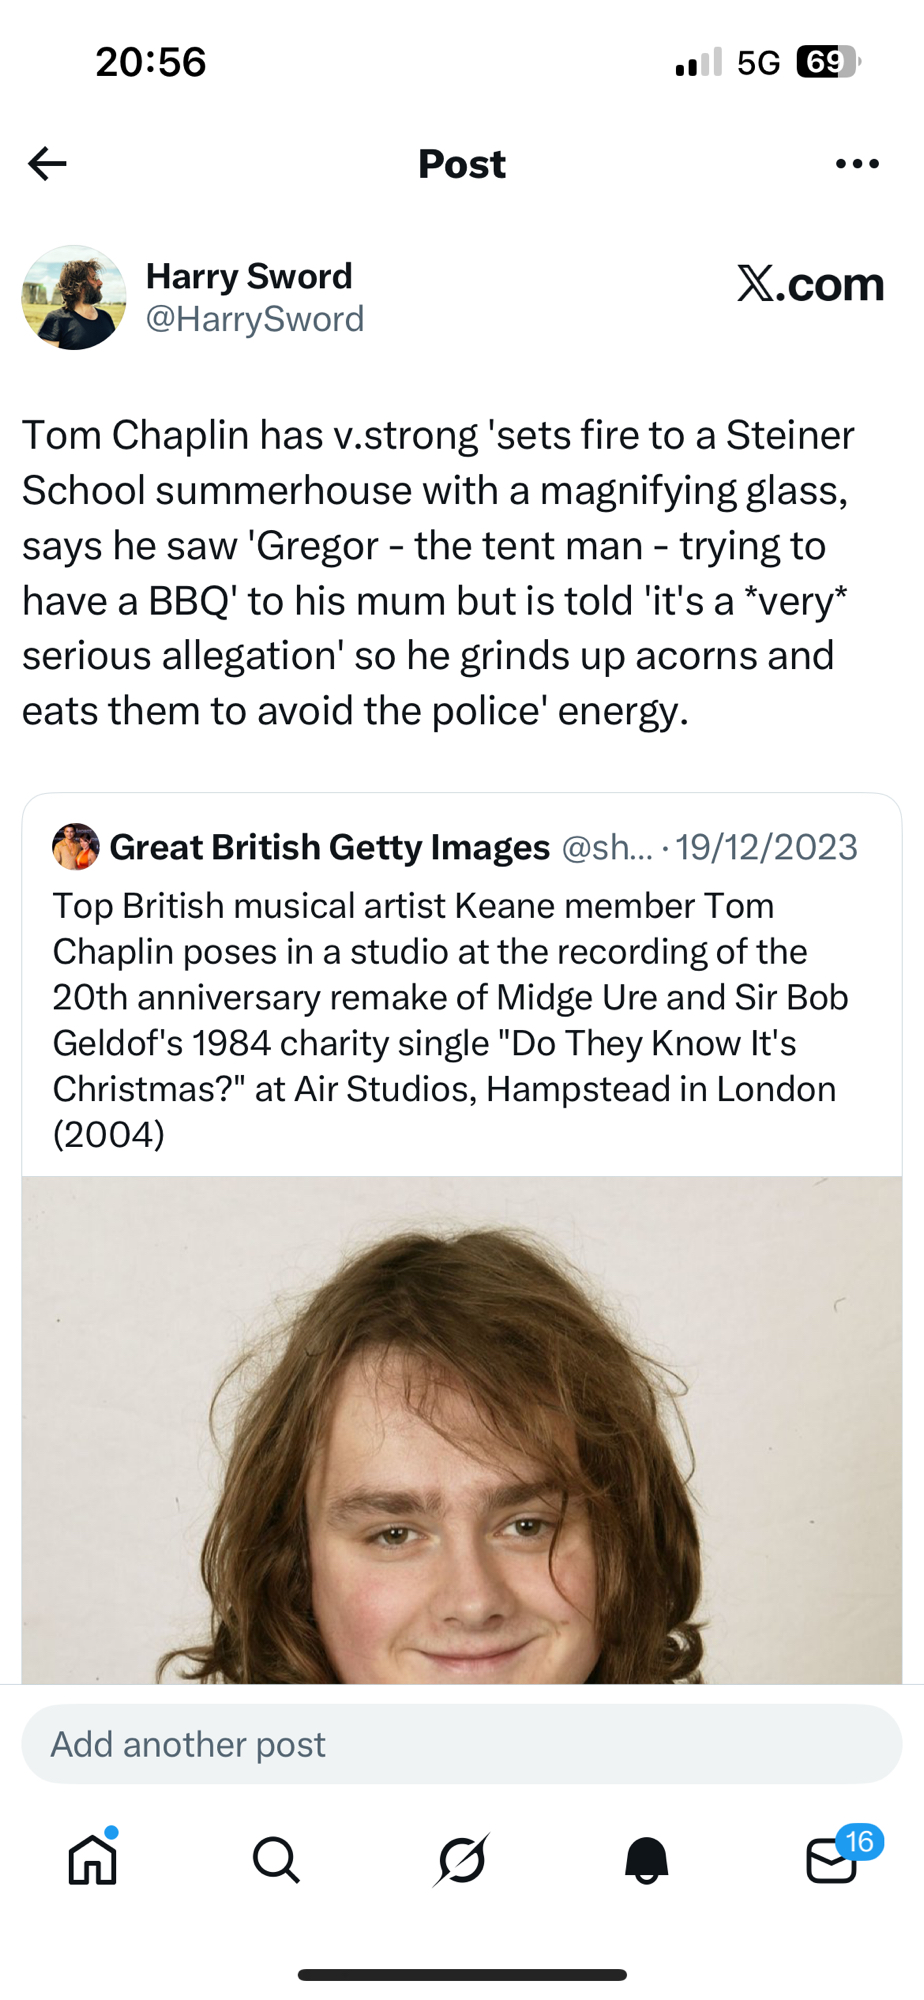
Task: Open the three-dot more options menu
Action: pos(857,164)
